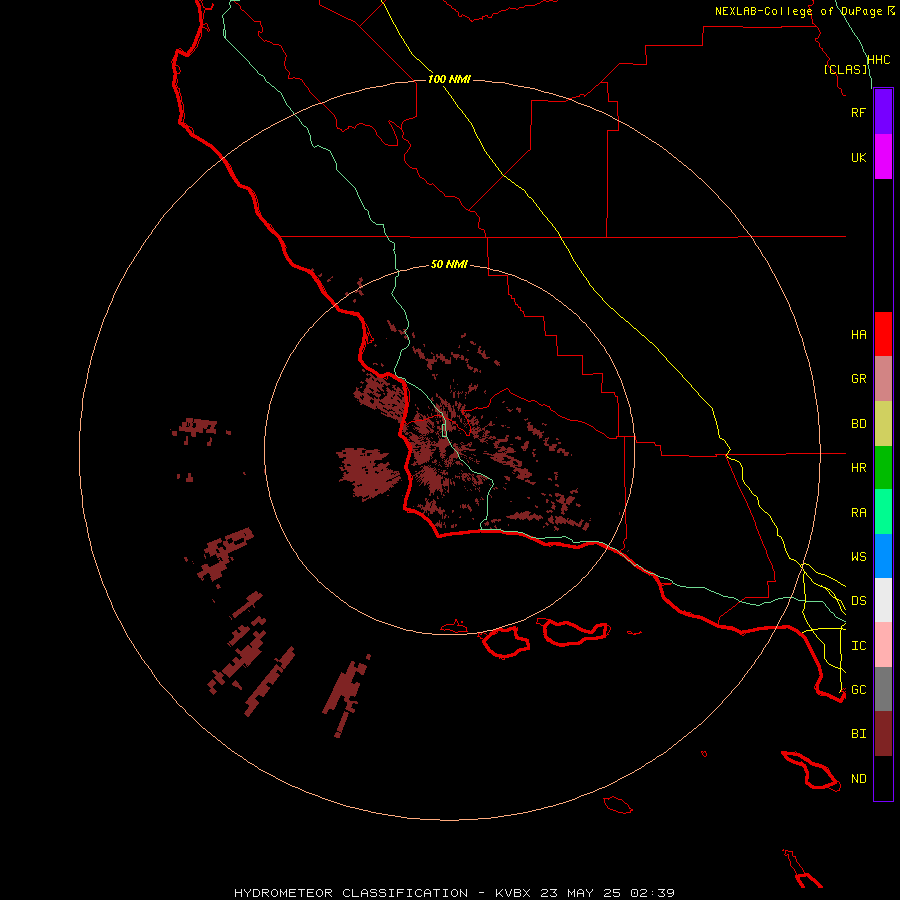
Task: Click the HR dark green legend swatch
Action: (883, 468)
